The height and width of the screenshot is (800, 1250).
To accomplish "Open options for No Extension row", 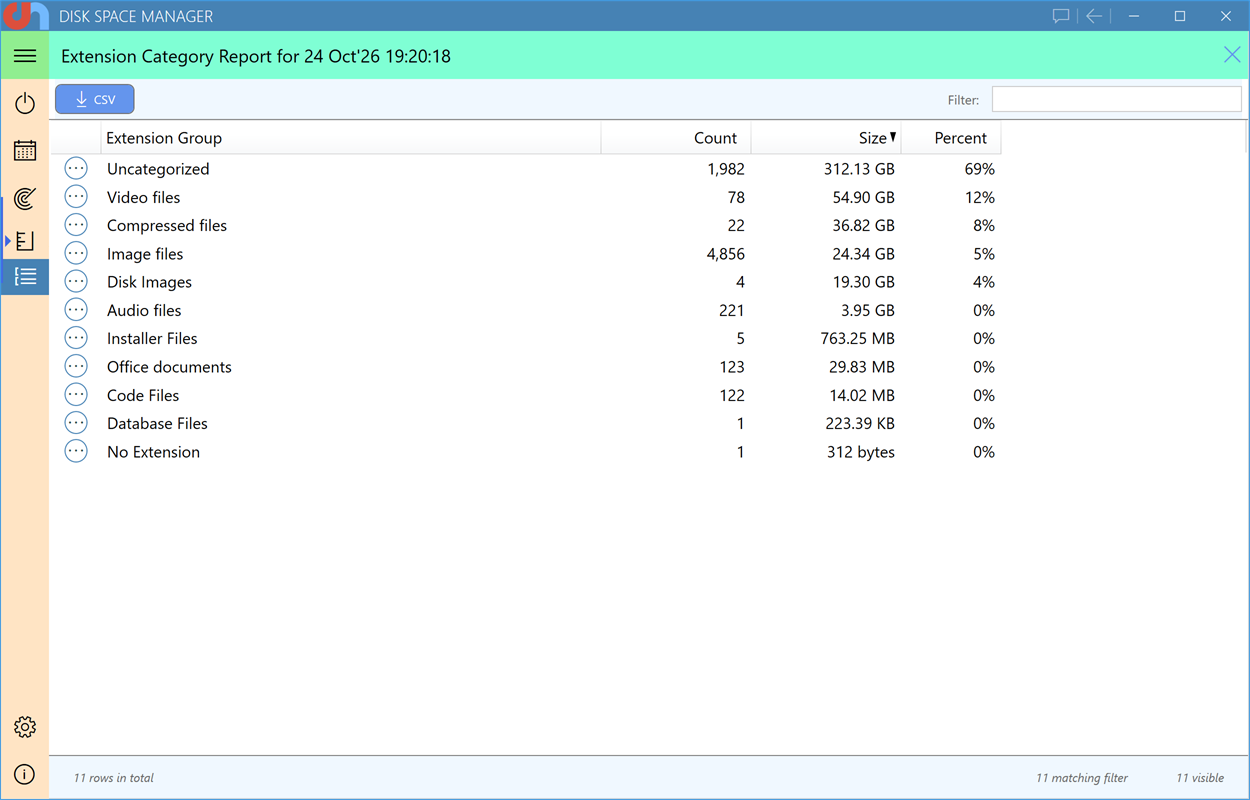I will pyautogui.click(x=76, y=451).
